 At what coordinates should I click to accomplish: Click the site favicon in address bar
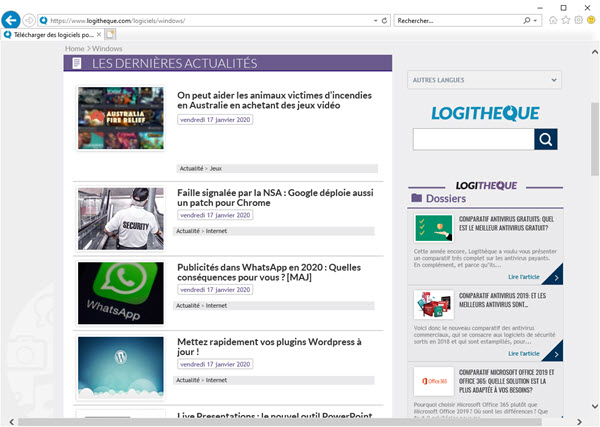[x=44, y=20]
